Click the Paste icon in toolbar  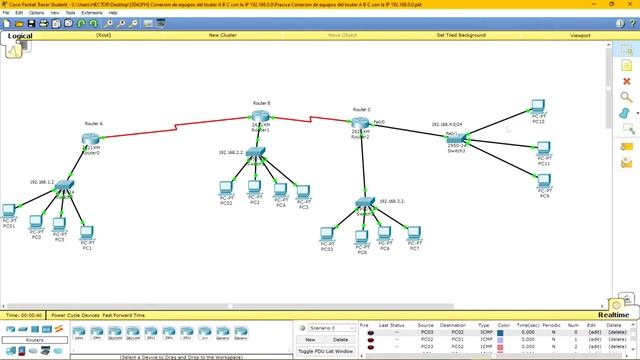click(69, 24)
